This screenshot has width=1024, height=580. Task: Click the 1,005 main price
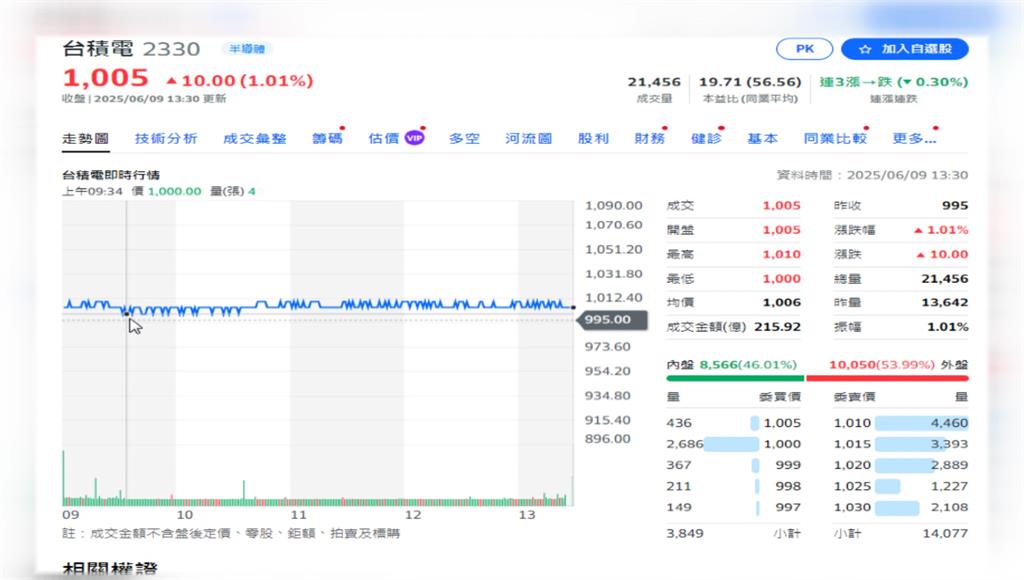coord(106,78)
